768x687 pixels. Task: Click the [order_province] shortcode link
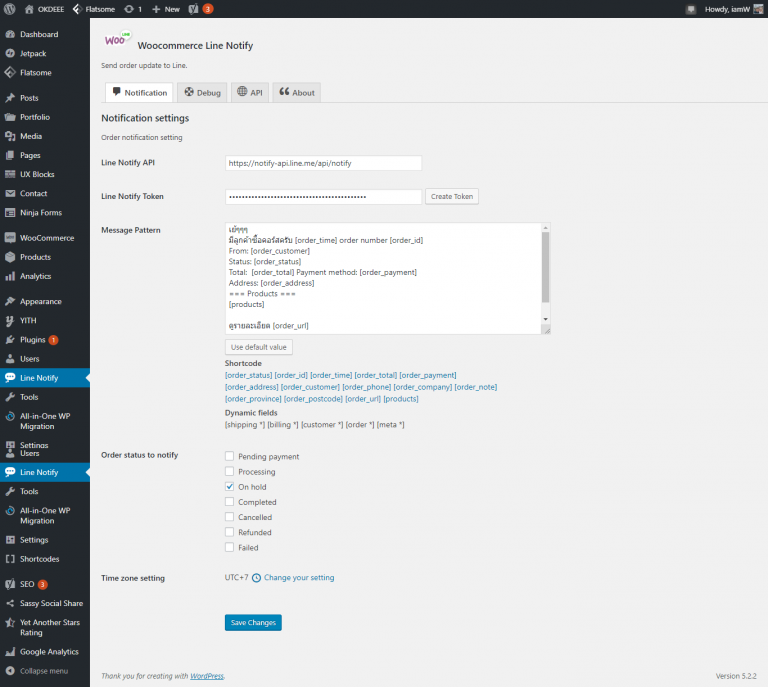pyautogui.click(x=253, y=399)
